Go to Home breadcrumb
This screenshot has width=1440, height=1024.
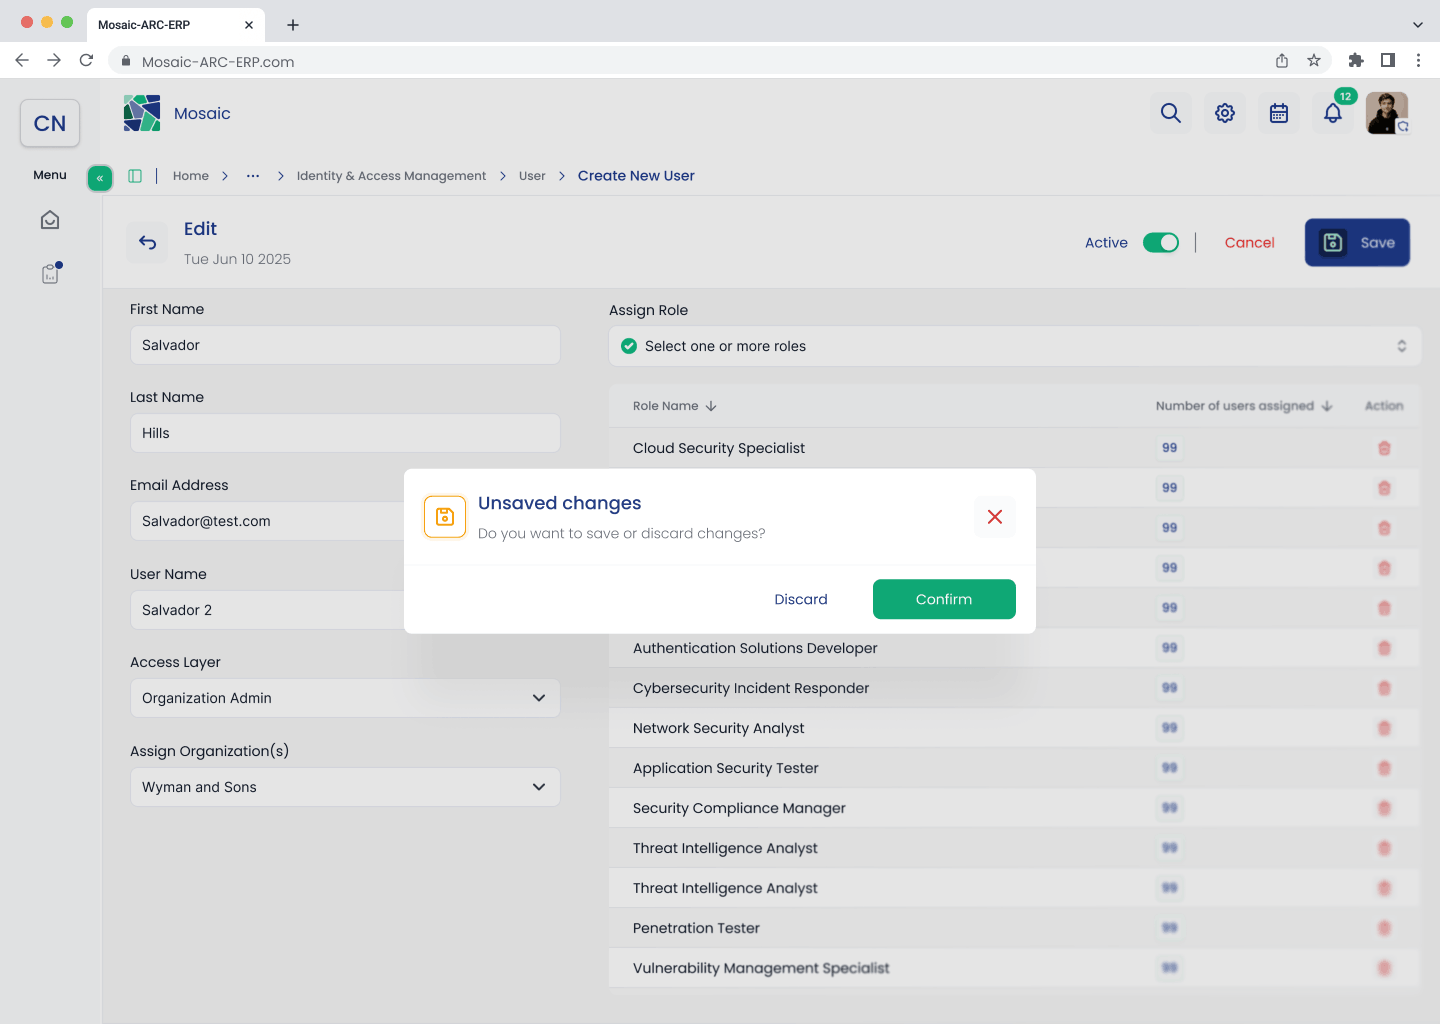(191, 176)
